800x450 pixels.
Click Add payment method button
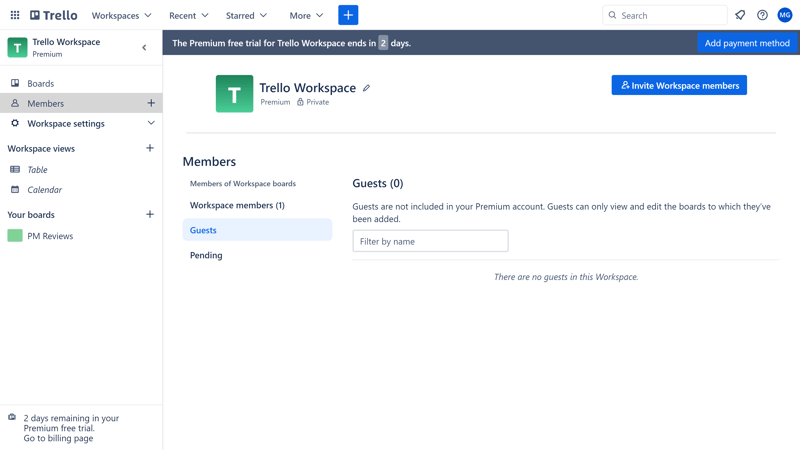tap(747, 43)
